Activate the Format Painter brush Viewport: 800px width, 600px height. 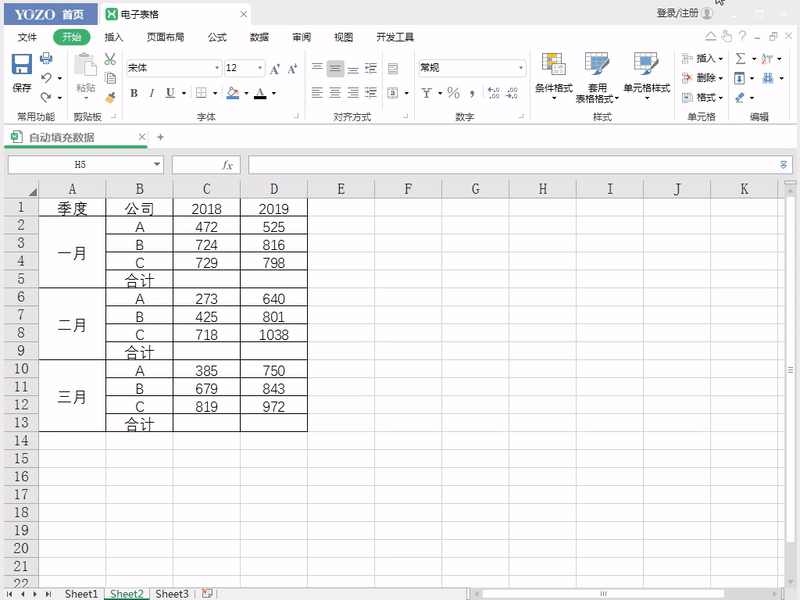[110, 97]
